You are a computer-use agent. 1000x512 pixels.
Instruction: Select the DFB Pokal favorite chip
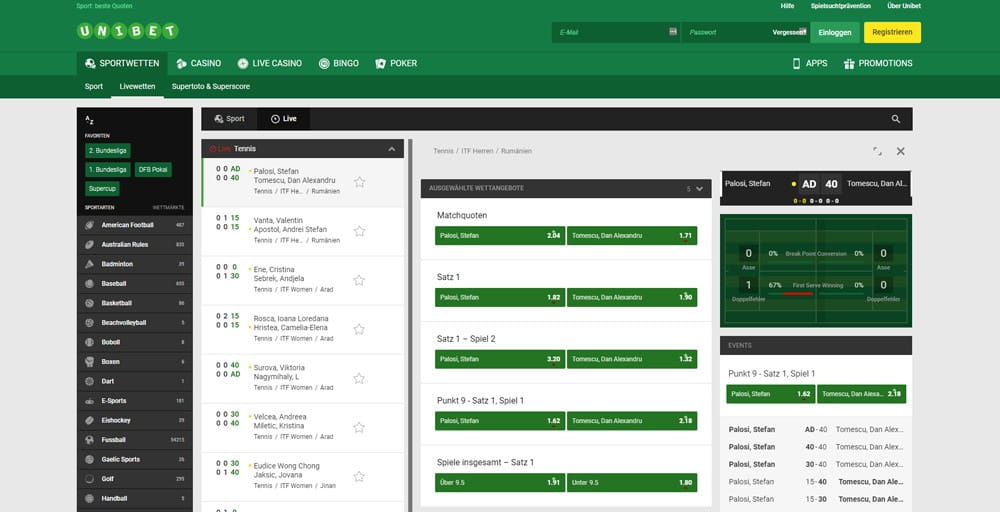pos(153,170)
